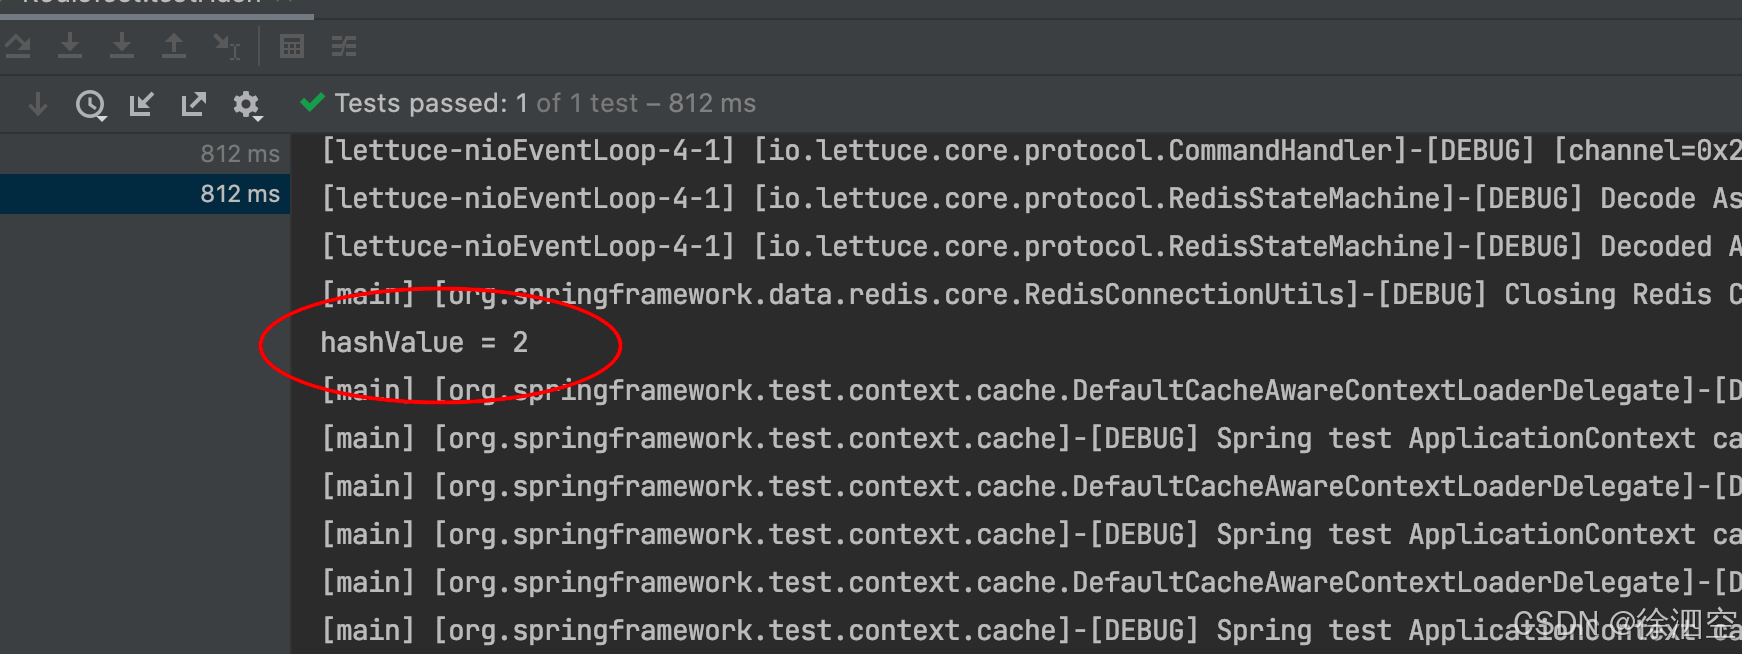Click the RedisConnectionUtils Closing Redis log line
The image size is (1742, 654).
pyautogui.click(x=1031, y=295)
